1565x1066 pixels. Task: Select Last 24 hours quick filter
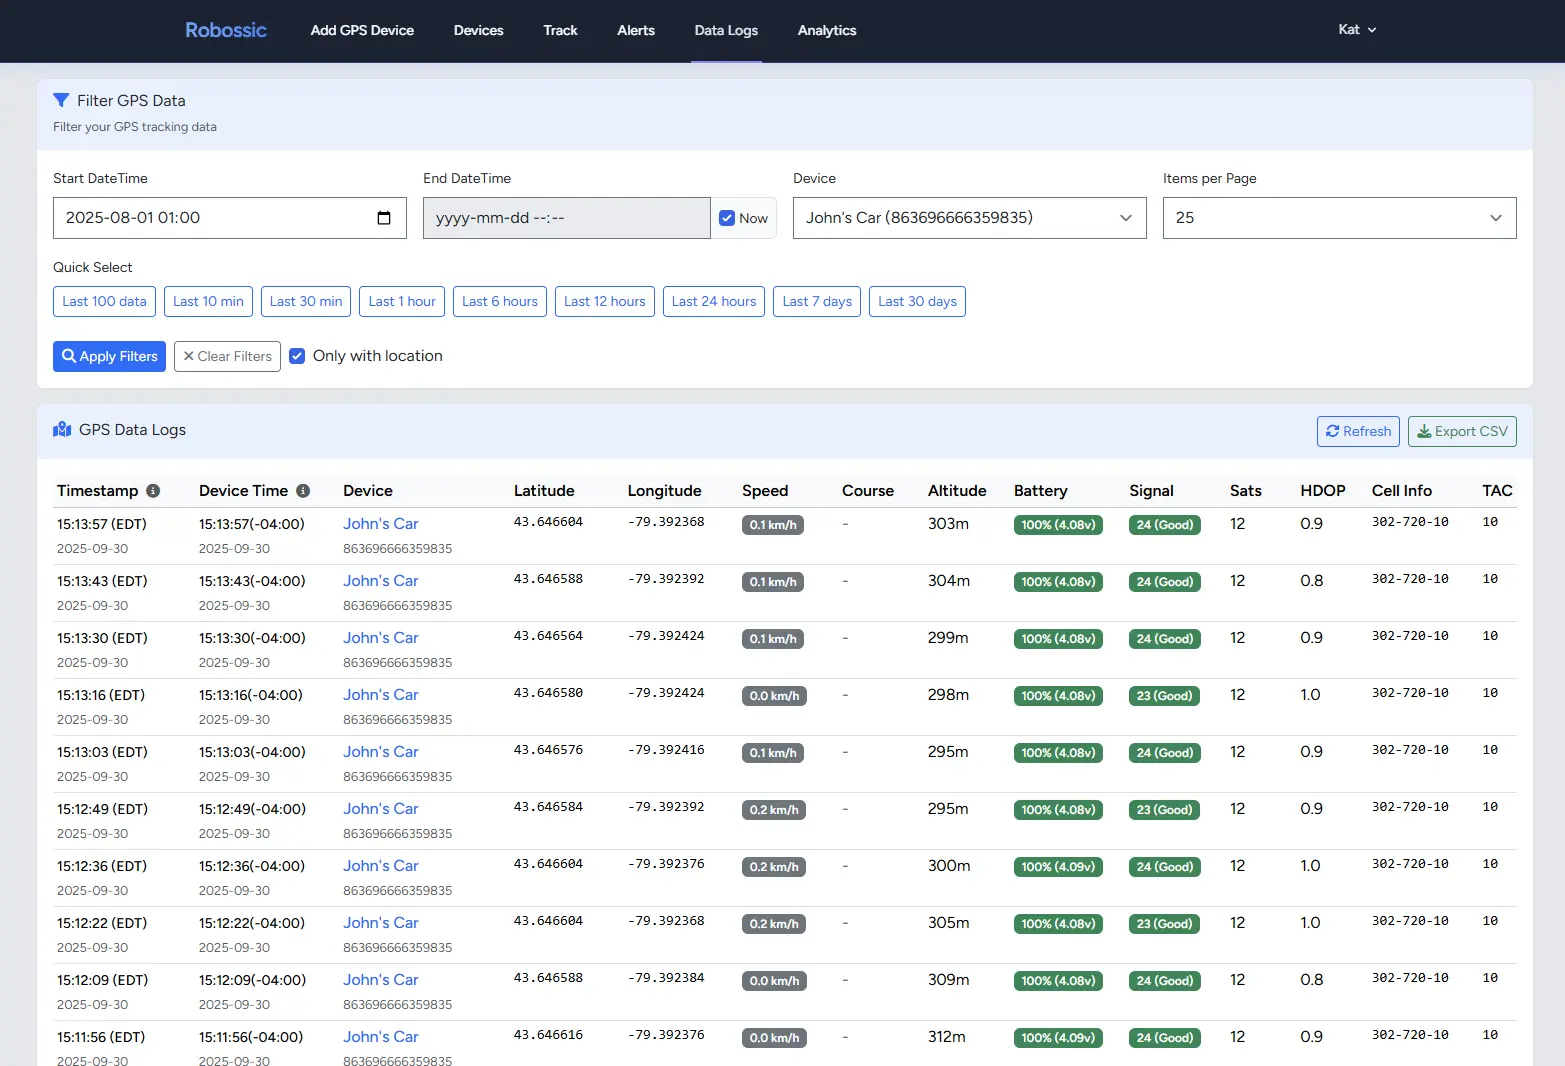point(713,302)
